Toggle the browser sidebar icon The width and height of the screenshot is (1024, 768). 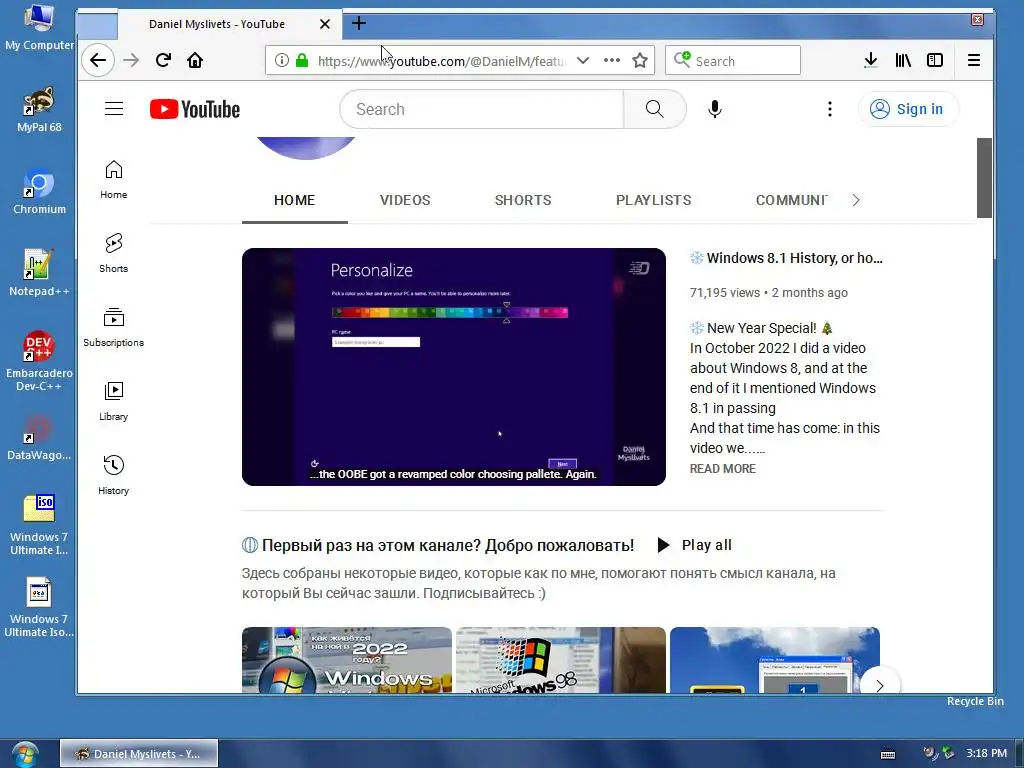click(935, 61)
